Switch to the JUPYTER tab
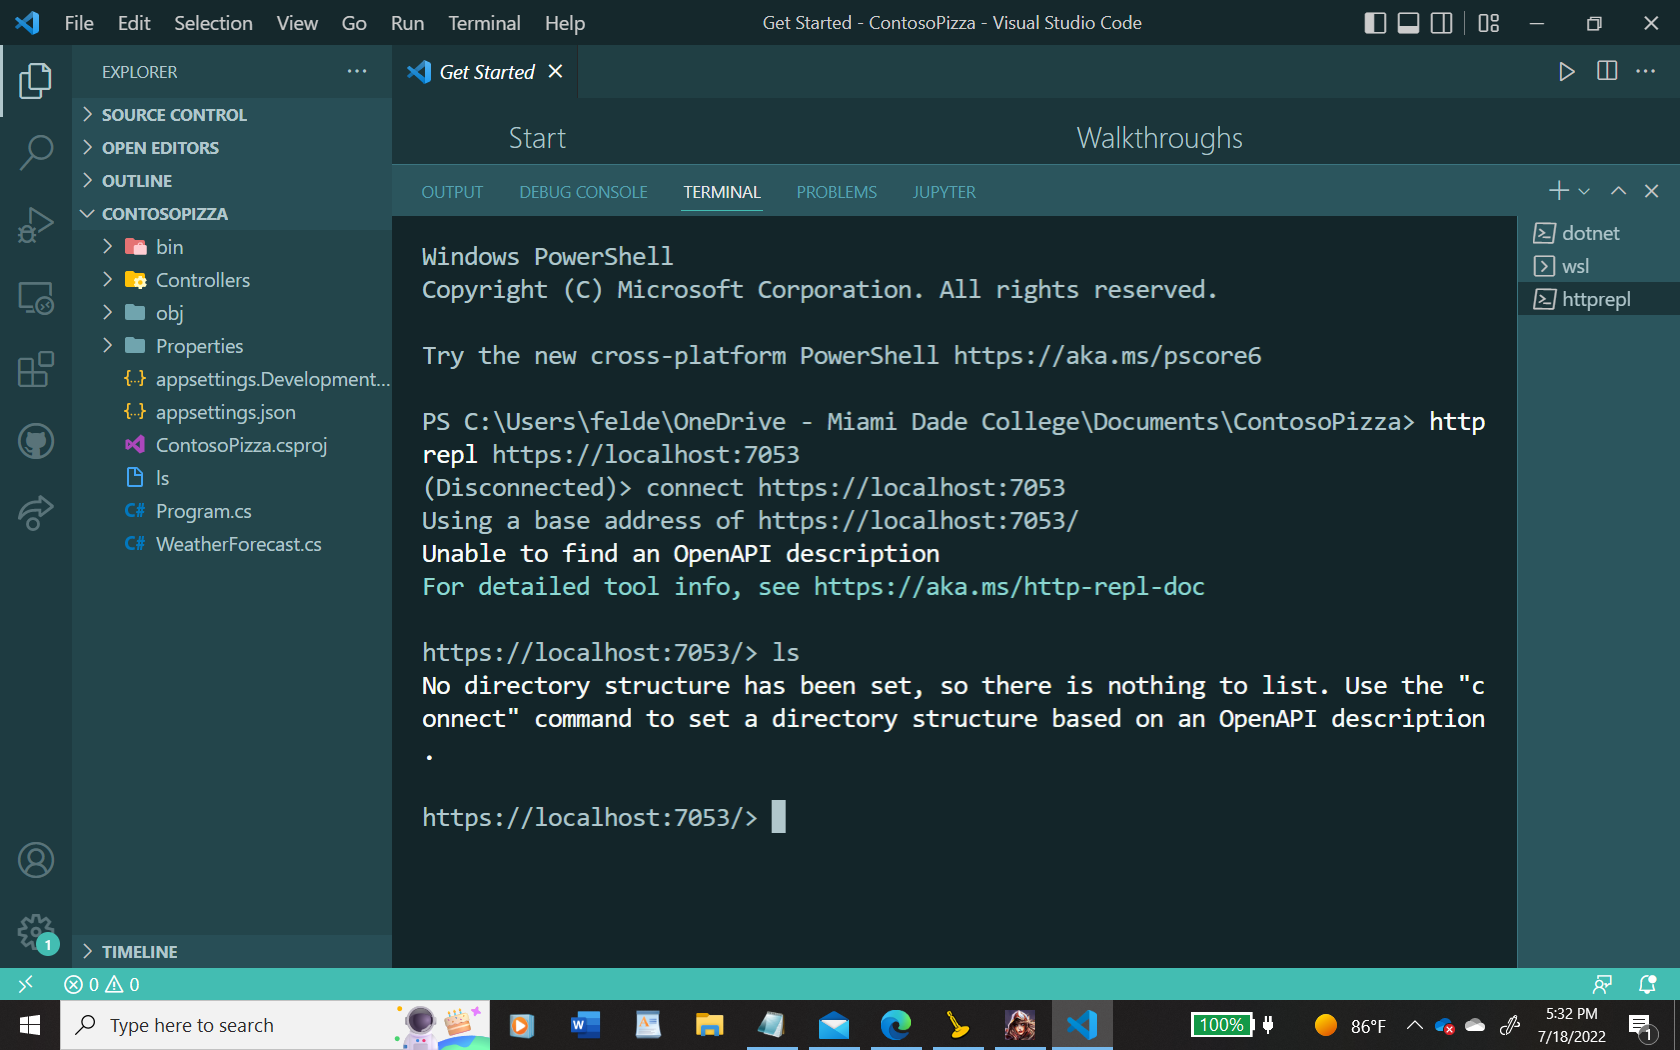The height and width of the screenshot is (1050, 1680). (x=944, y=192)
